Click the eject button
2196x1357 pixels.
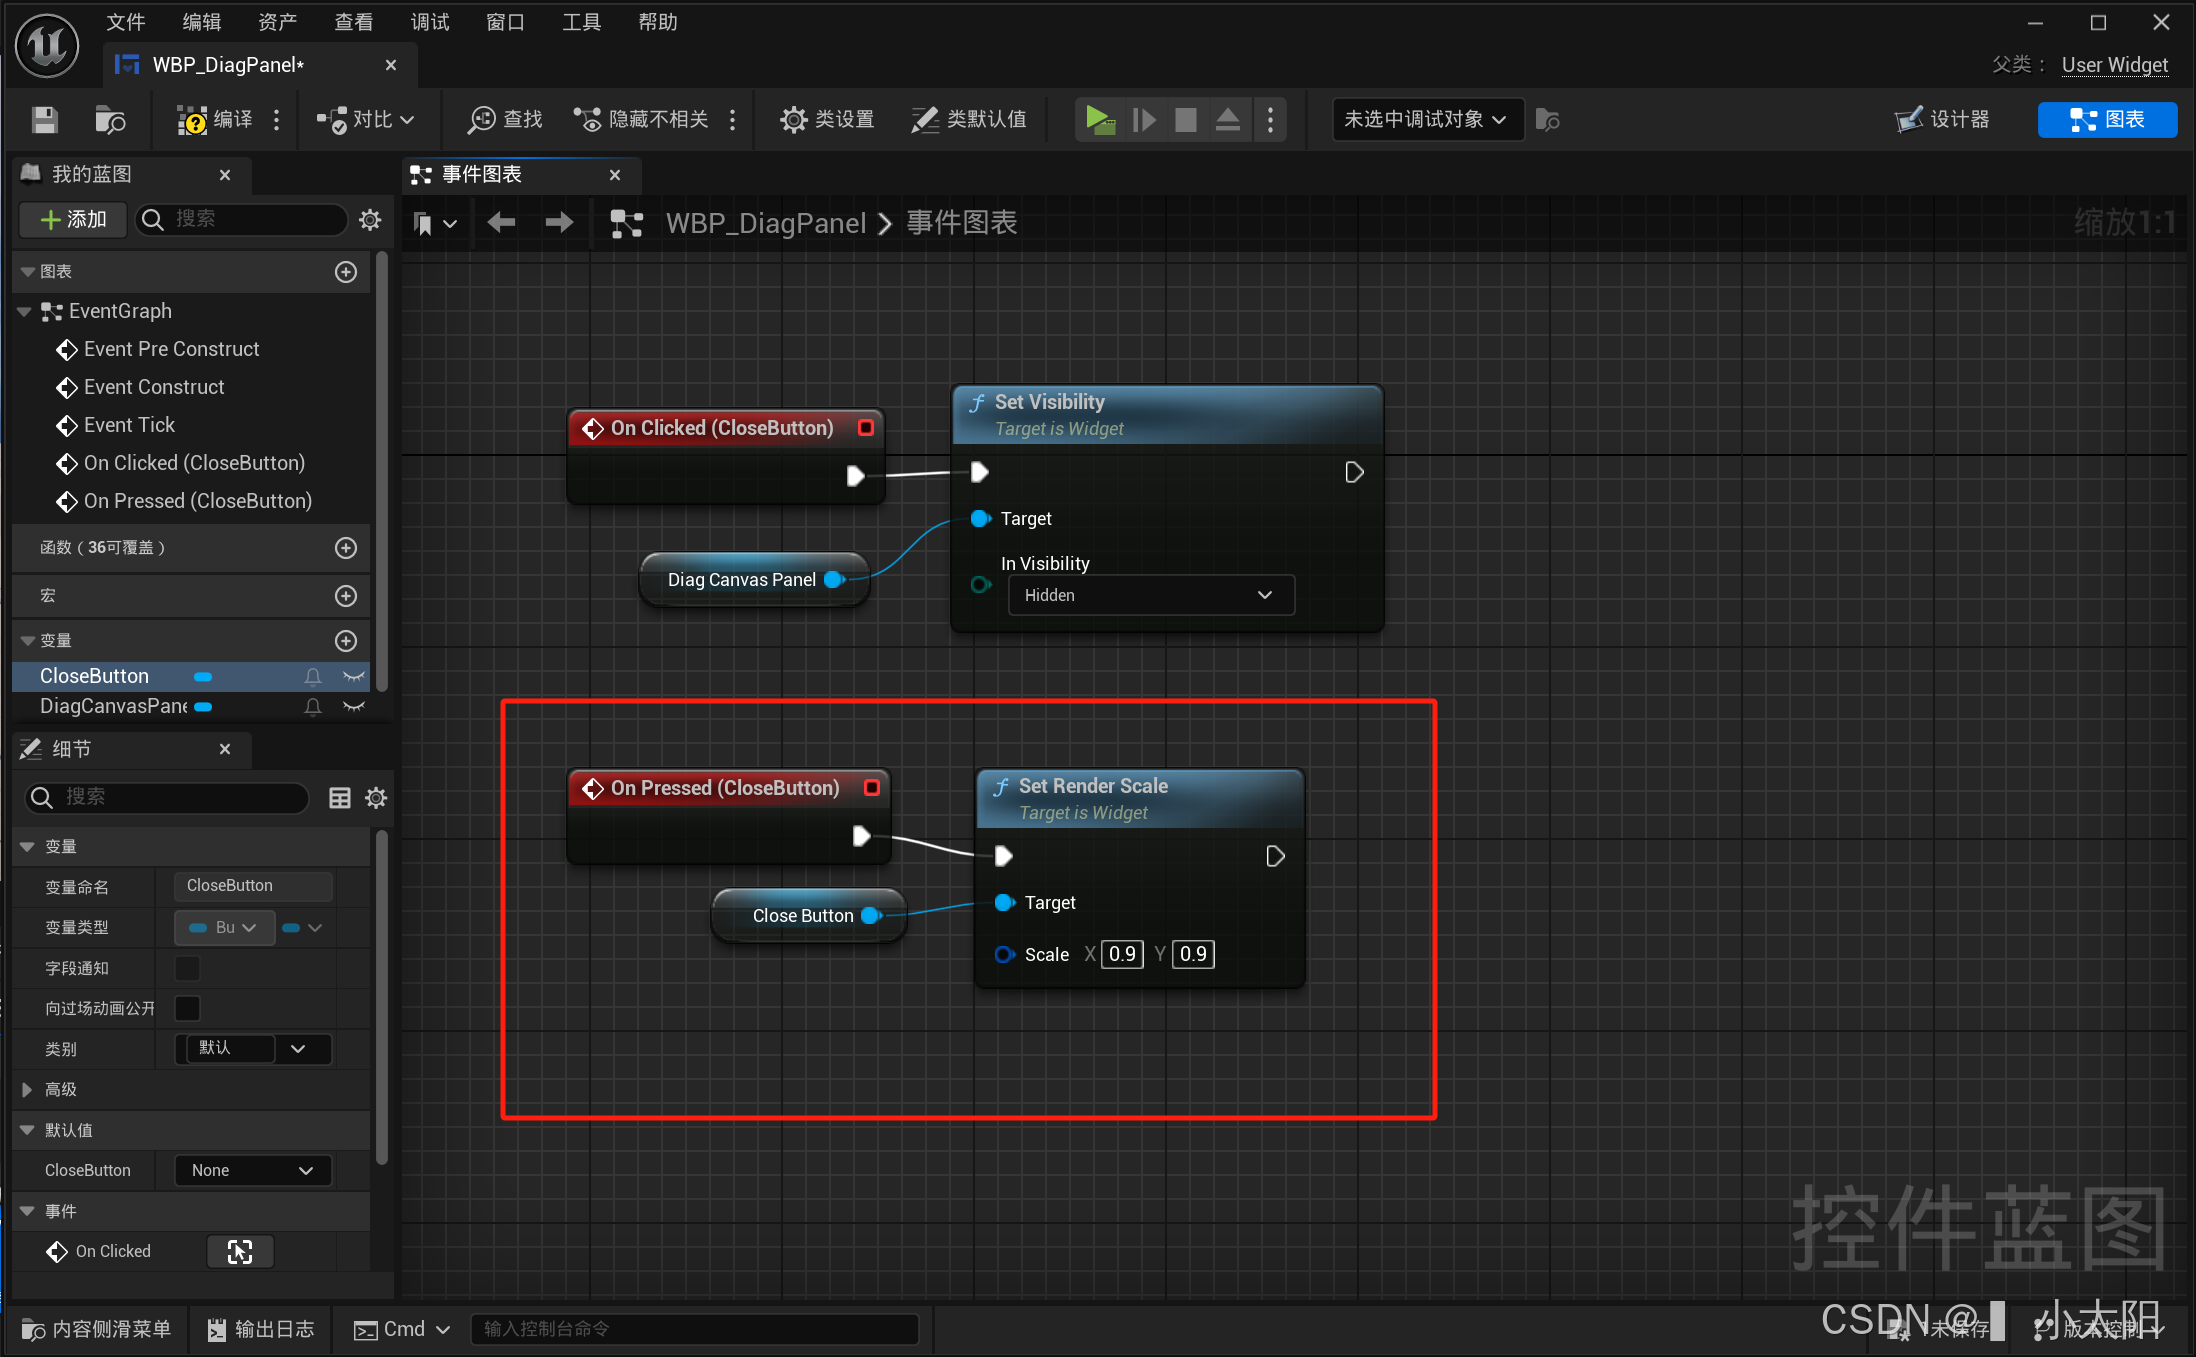point(1228,120)
